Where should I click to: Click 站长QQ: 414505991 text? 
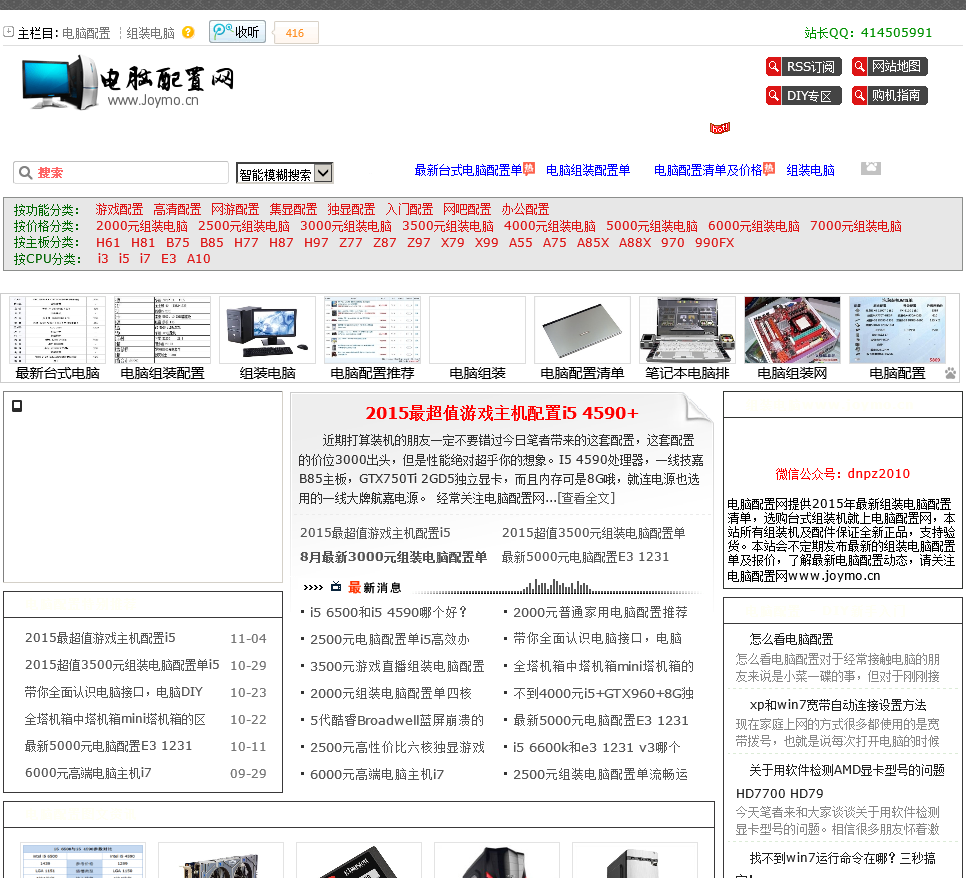[868, 33]
